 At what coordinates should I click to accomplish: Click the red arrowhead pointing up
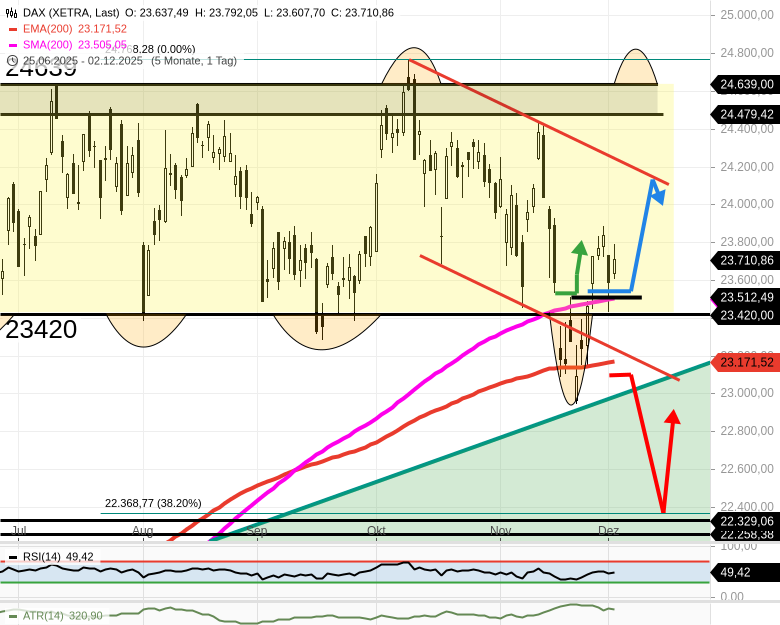pos(672,417)
